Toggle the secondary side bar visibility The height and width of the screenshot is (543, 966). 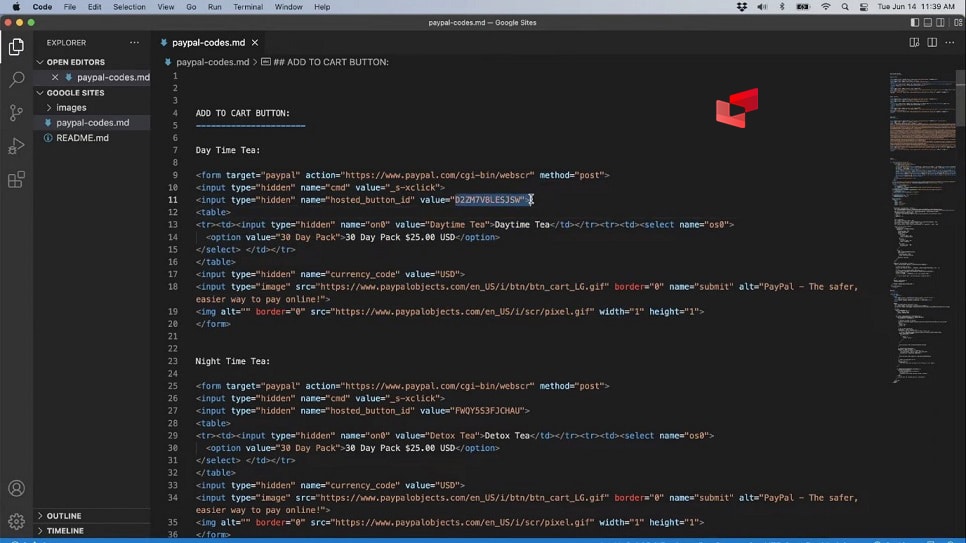point(940,22)
